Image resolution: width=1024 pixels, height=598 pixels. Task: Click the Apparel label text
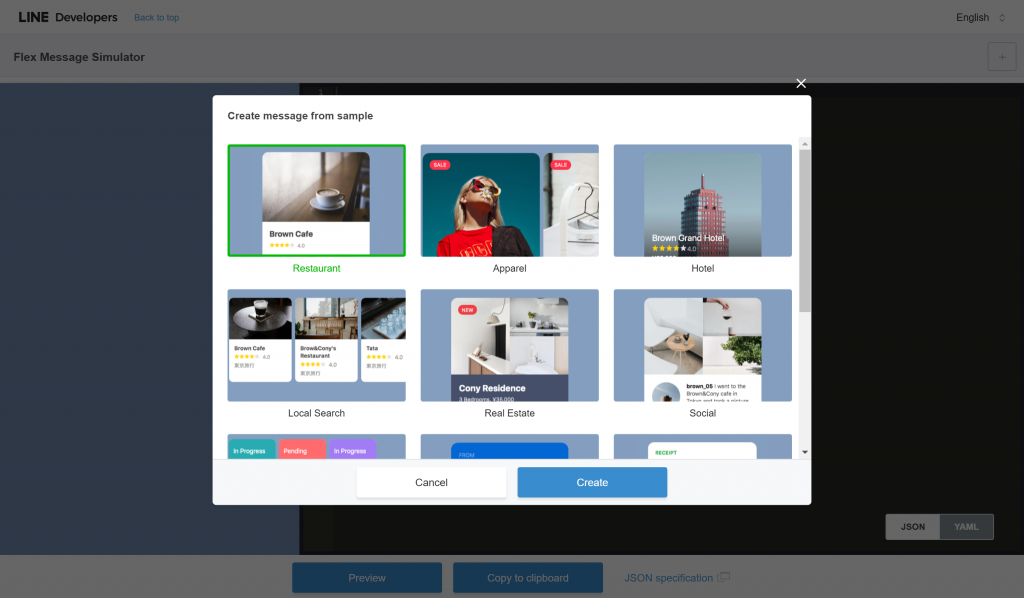(509, 268)
